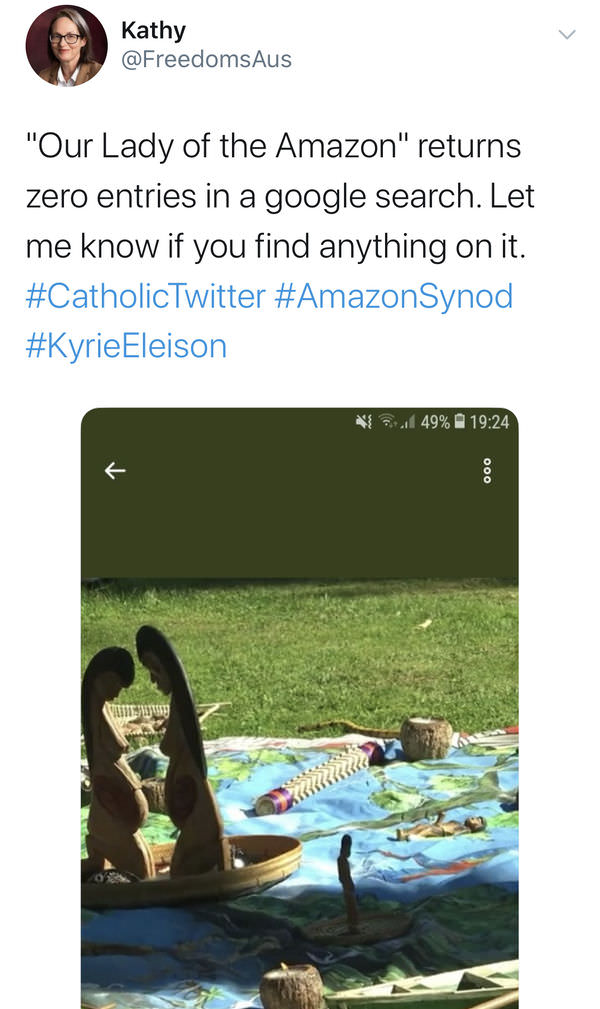Screen dimensions: 600x1009
Task: Open the #KyrieEleison hashtag
Action: (126, 346)
